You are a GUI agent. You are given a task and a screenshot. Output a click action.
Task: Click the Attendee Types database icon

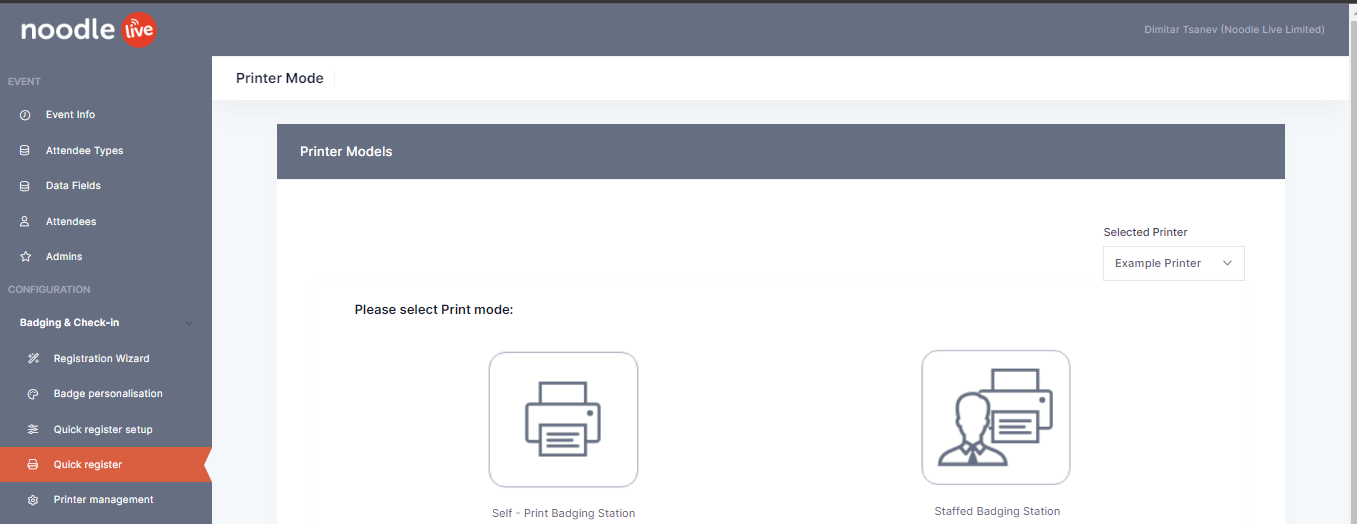click(x=25, y=151)
